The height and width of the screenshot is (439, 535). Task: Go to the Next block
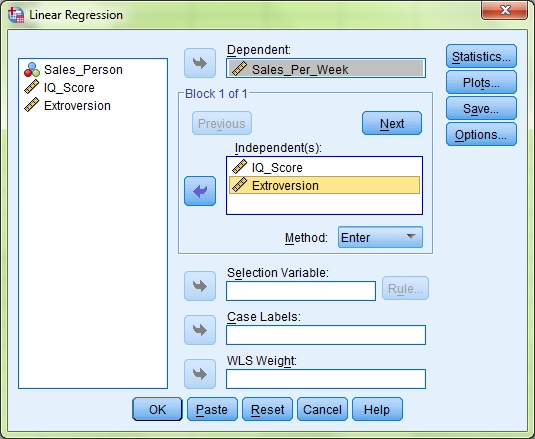coord(392,123)
